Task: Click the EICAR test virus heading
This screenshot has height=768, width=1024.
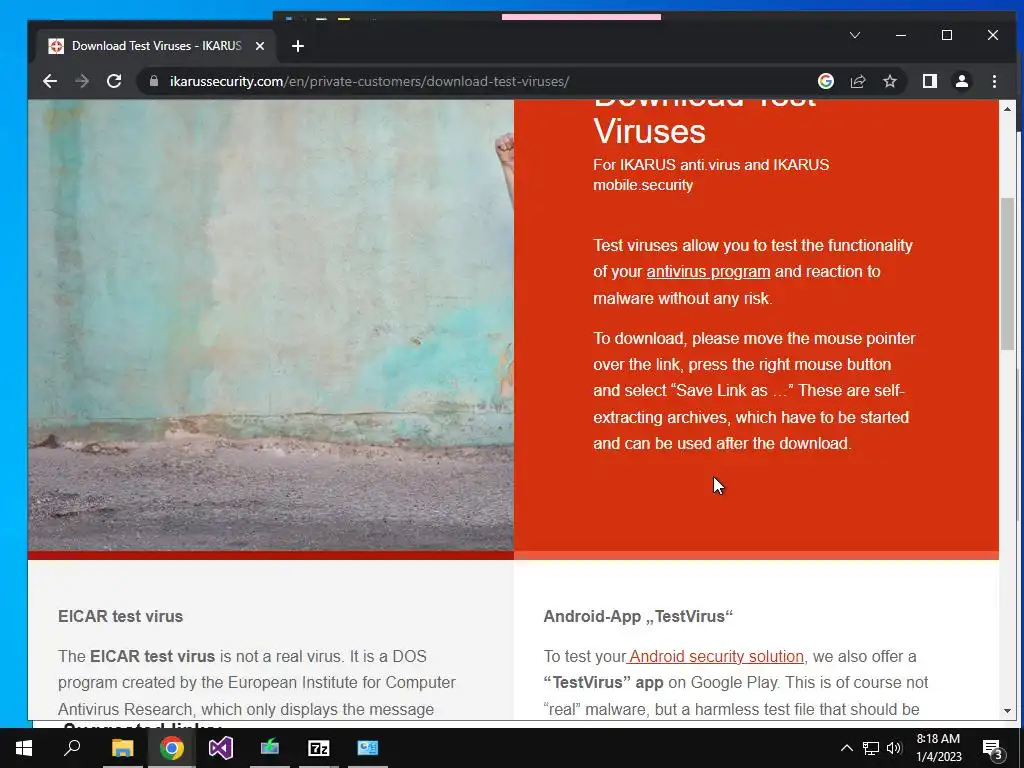Action: pyautogui.click(x=120, y=616)
